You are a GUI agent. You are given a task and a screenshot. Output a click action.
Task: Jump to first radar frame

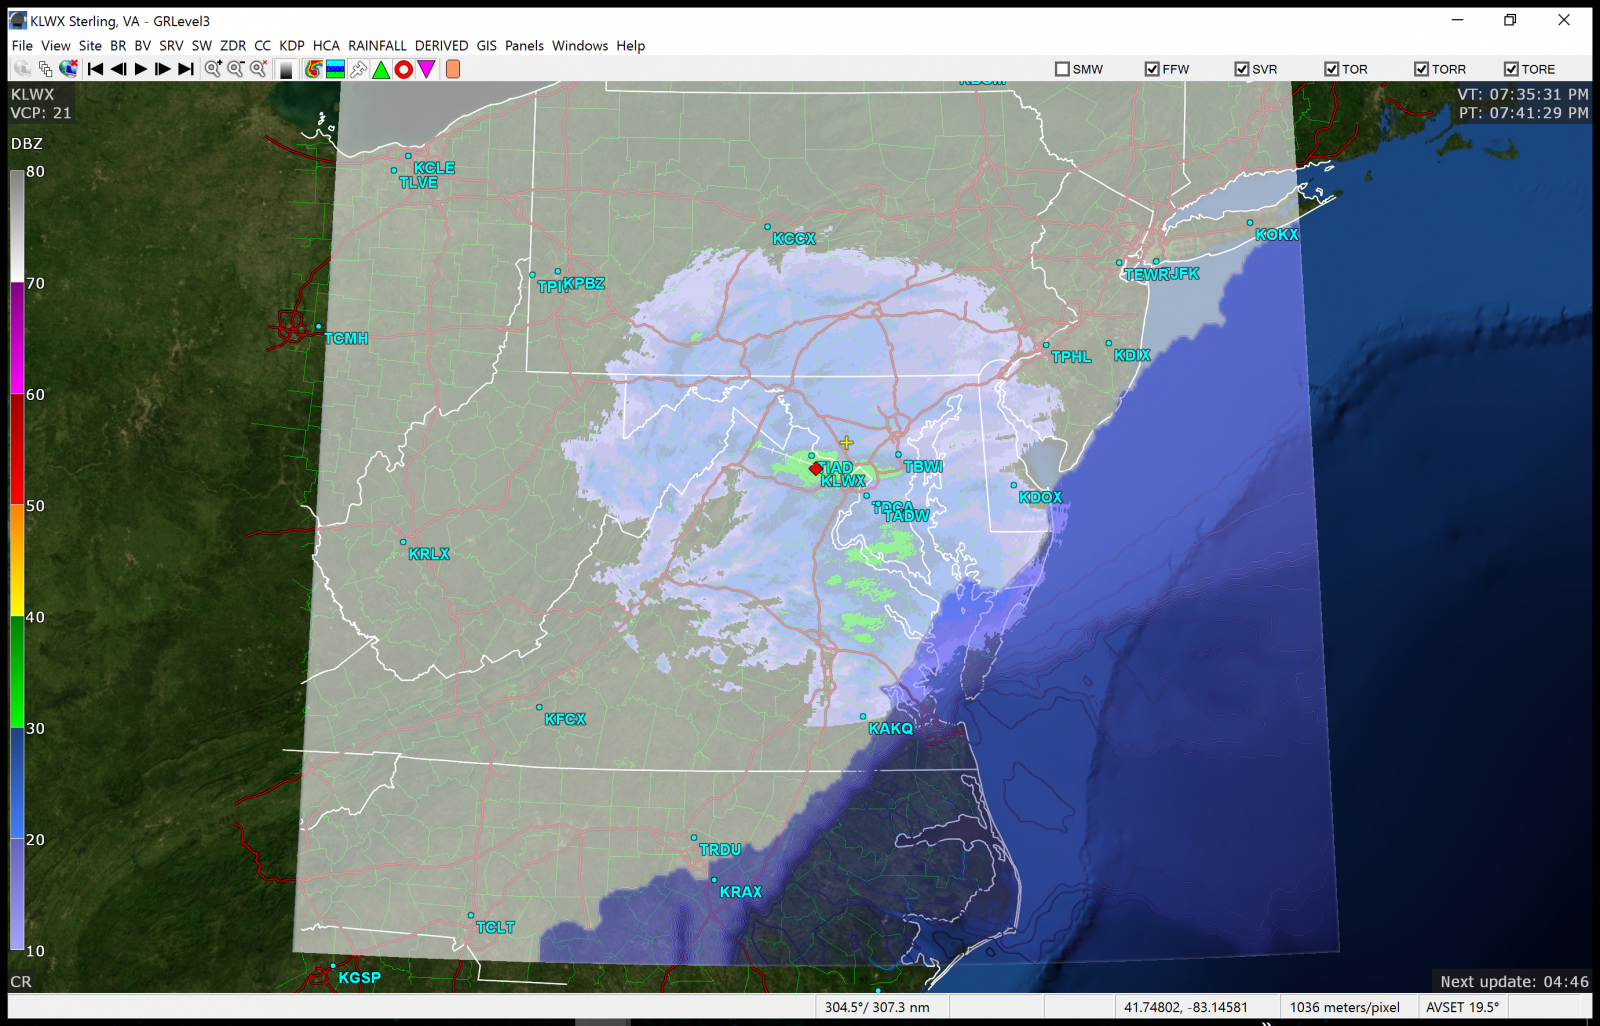(95, 69)
